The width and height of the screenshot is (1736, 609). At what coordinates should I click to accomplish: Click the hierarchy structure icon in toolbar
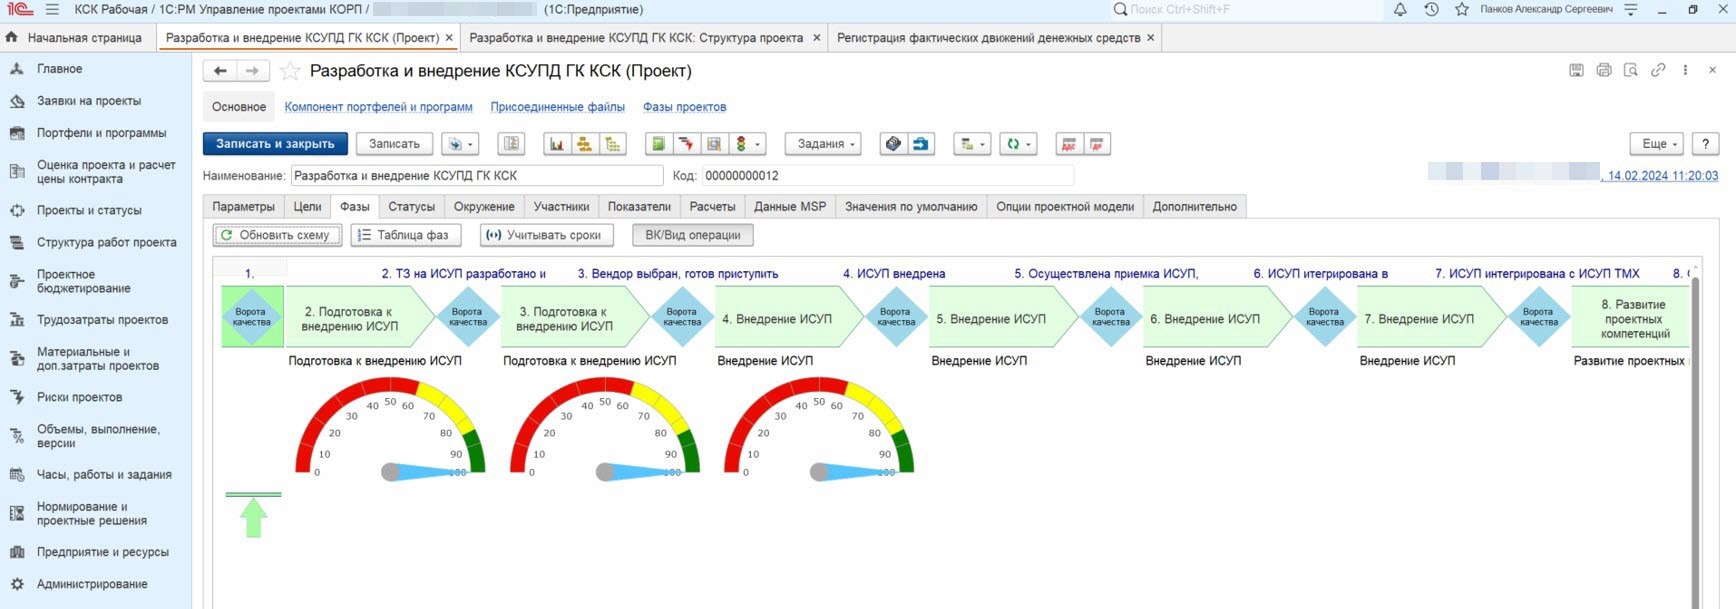(x=584, y=144)
